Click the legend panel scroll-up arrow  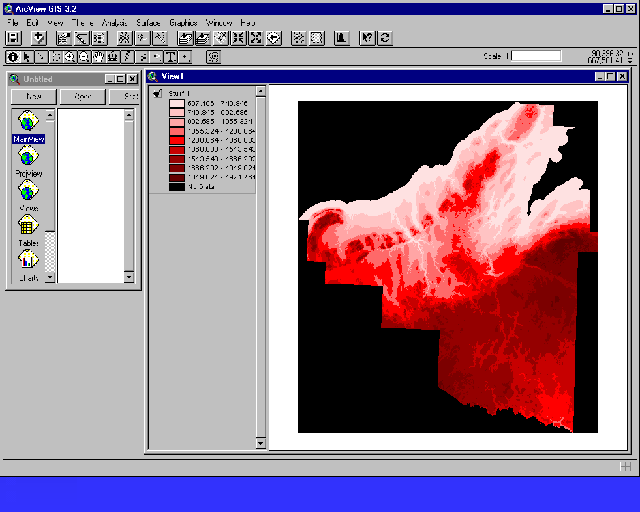[261, 91]
